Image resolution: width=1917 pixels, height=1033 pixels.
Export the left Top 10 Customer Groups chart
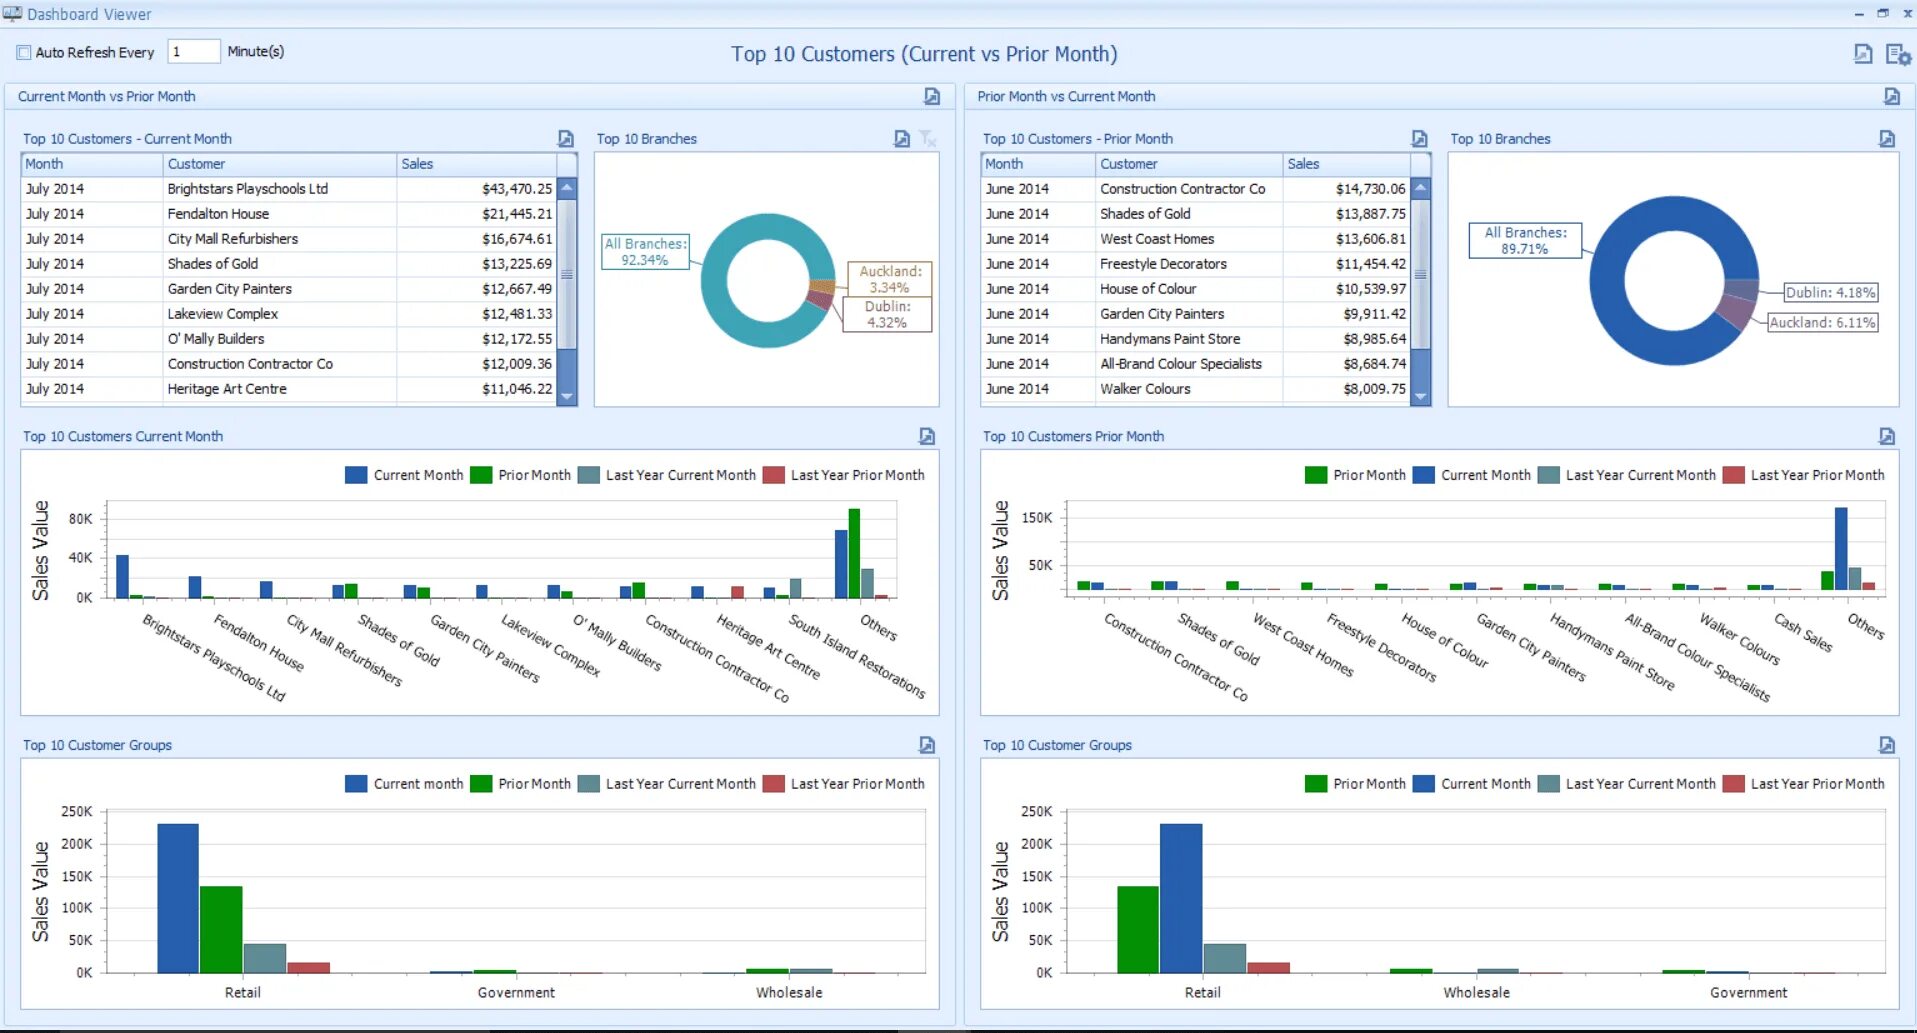pyautogui.click(x=927, y=745)
